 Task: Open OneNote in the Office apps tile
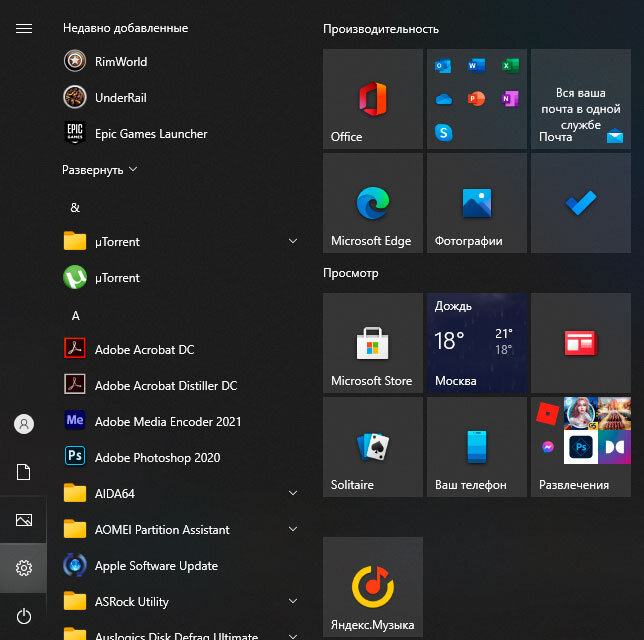tap(510, 99)
